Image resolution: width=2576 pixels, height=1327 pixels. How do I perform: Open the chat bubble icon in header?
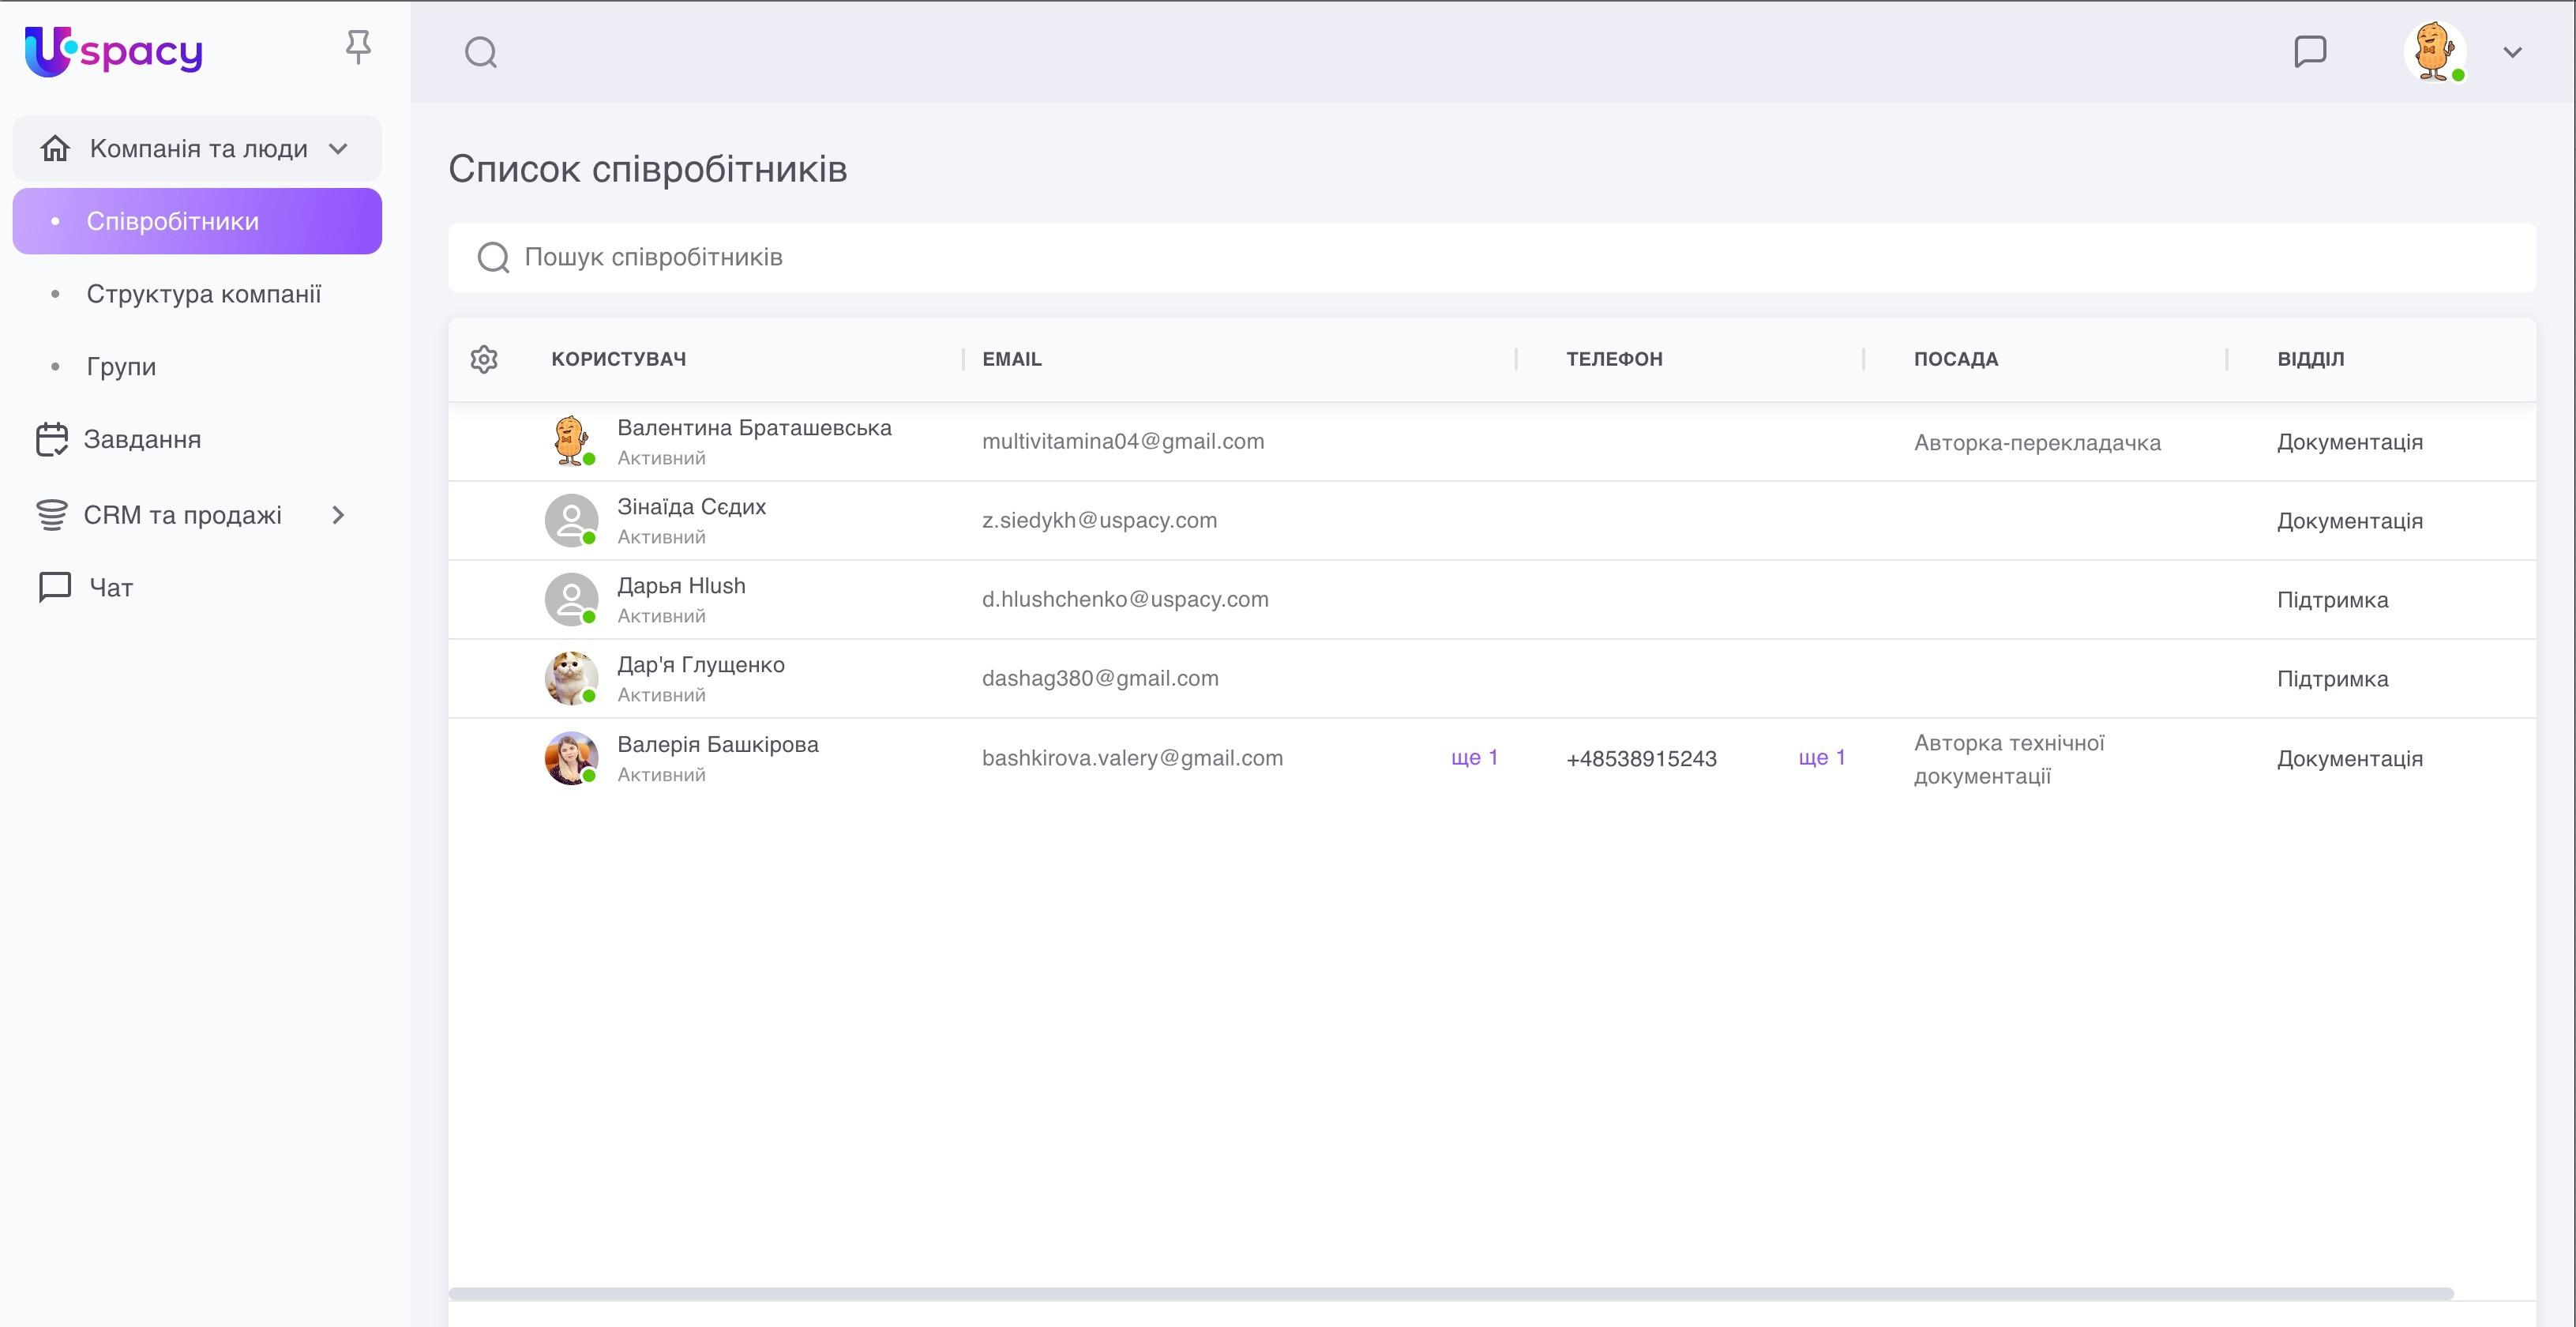click(x=2310, y=51)
